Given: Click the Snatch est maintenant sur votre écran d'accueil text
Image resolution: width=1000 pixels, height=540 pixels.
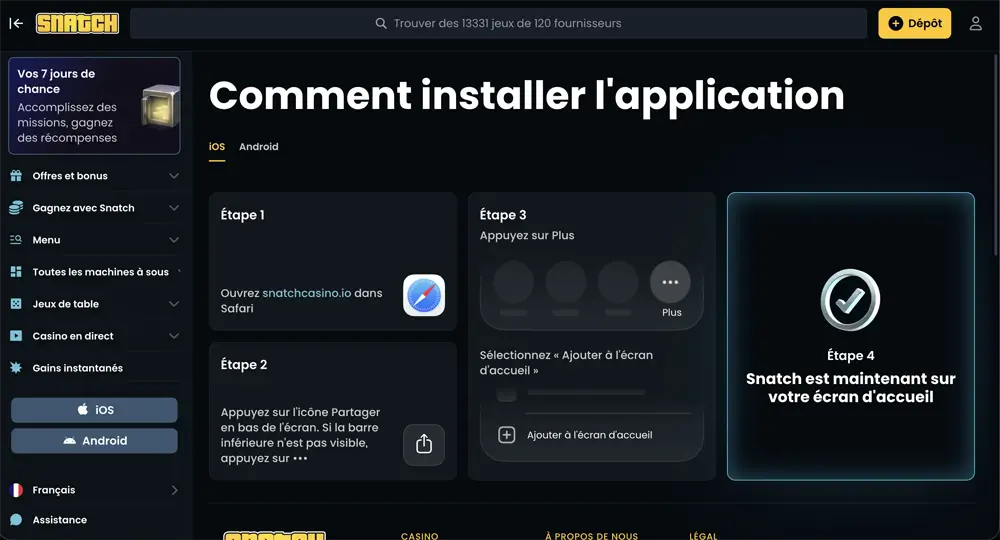Looking at the screenshot, I should (x=850, y=388).
